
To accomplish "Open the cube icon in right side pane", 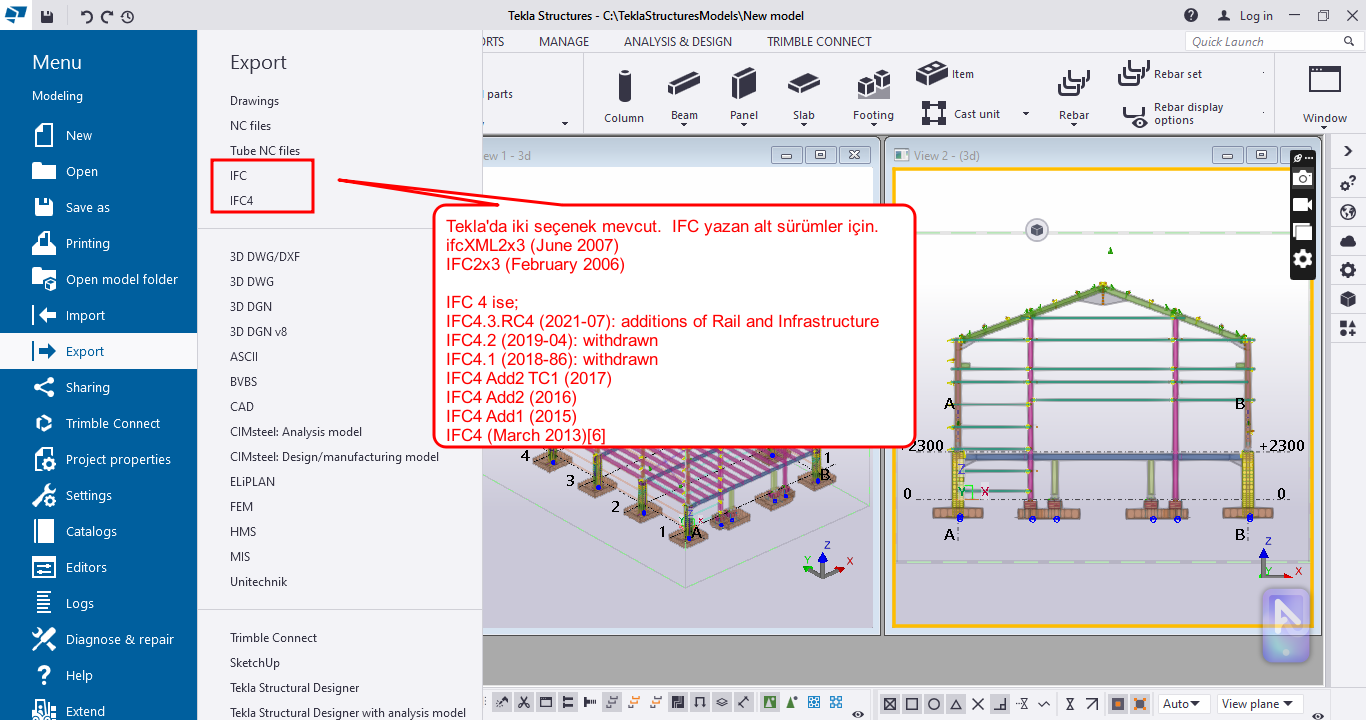I will pyautogui.click(x=1348, y=299).
